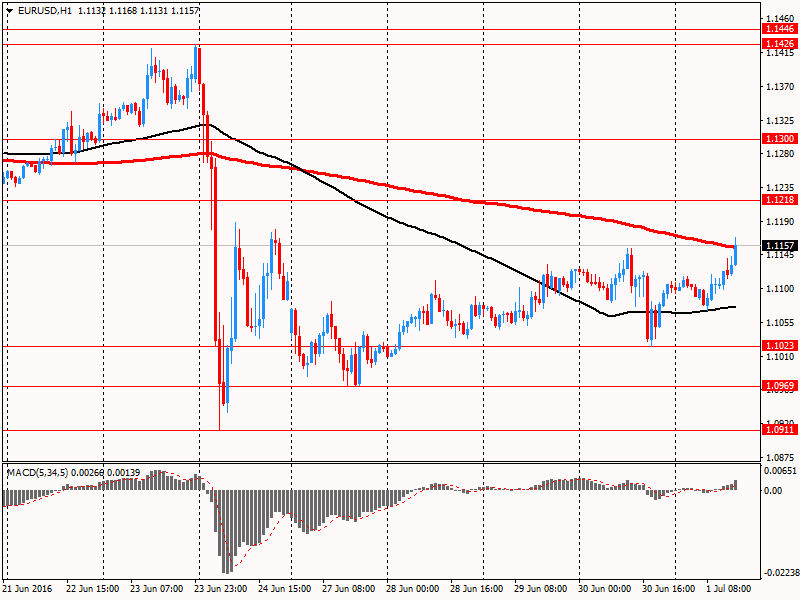The width and height of the screenshot is (800, 600).
Task: Click the 27 Jun 08:00 time axis label
Action: [x=349, y=589]
